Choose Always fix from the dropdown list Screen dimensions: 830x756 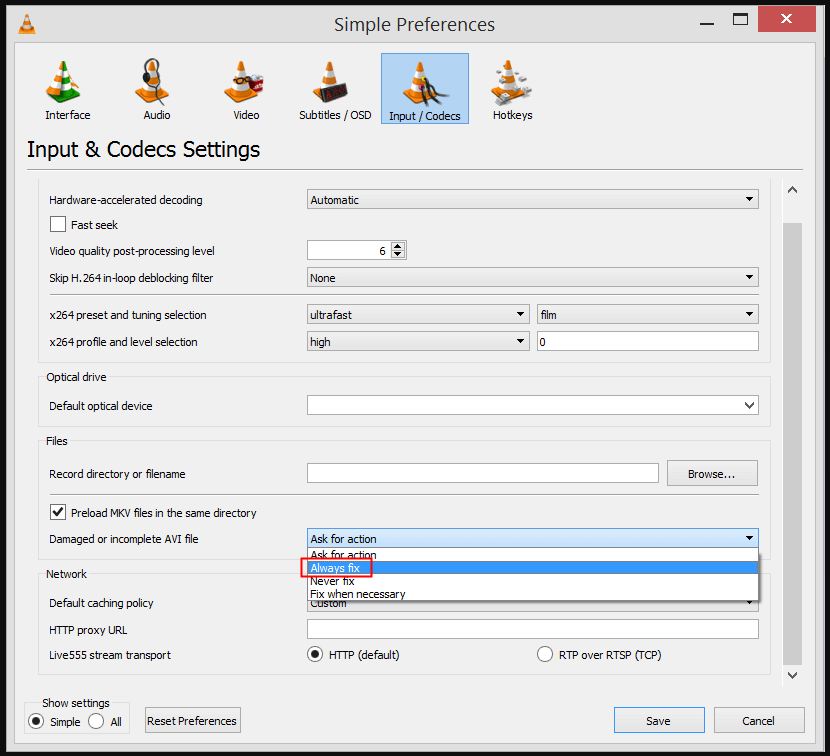[x=335, y=568]
